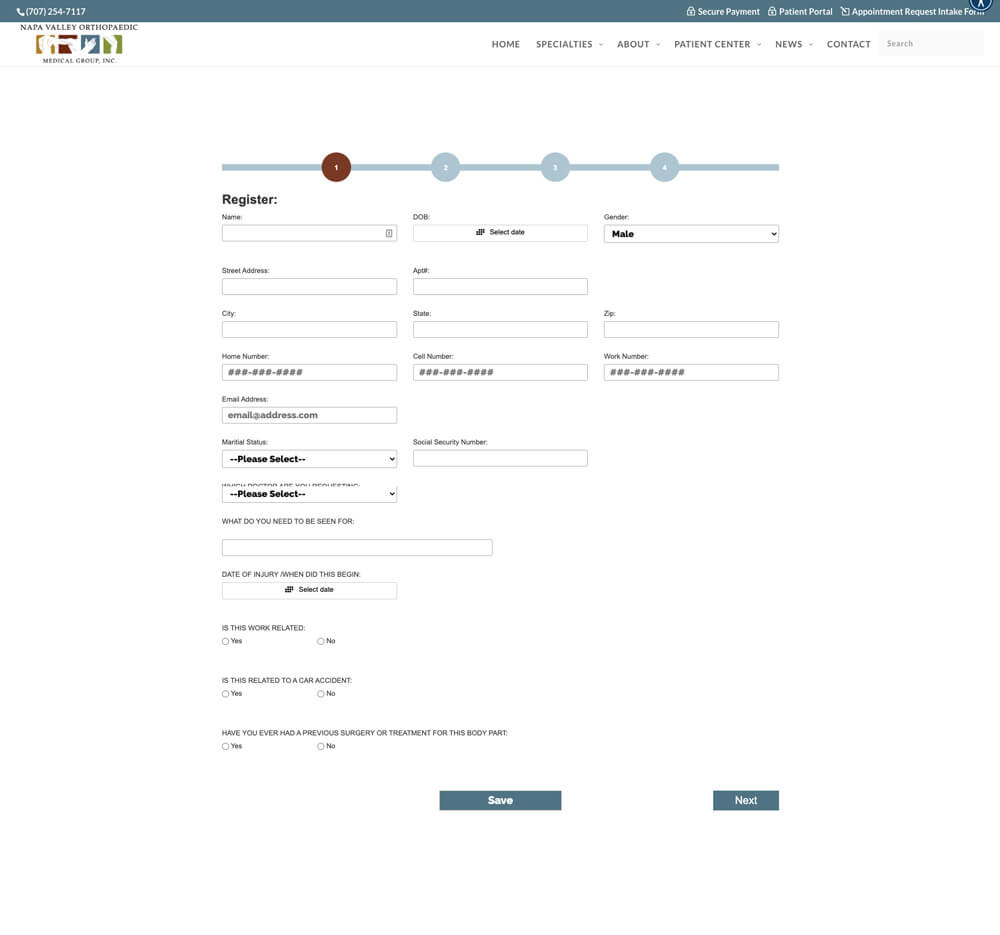Select Yes for previous surgery or treatment
Screen dimensions: 1000x935
point(225,746)
